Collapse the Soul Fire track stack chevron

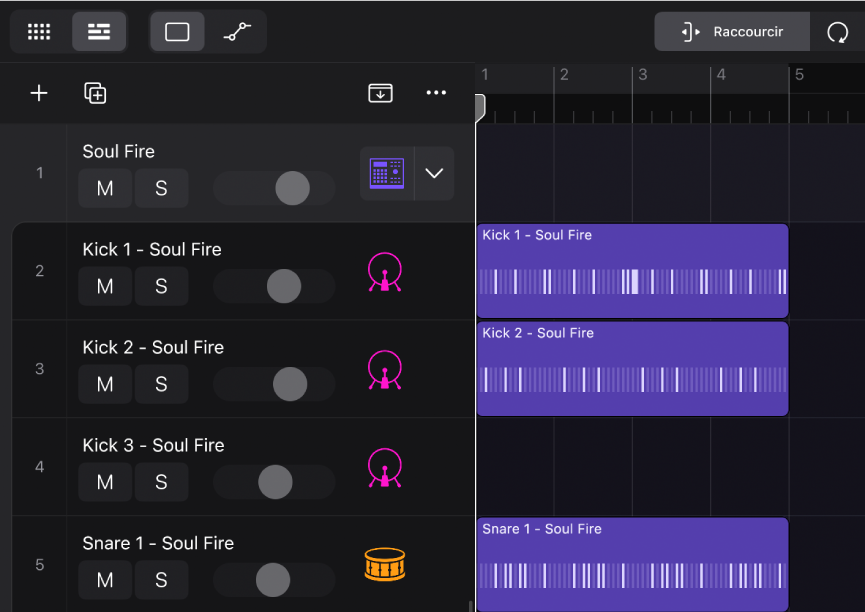point(433,172)
